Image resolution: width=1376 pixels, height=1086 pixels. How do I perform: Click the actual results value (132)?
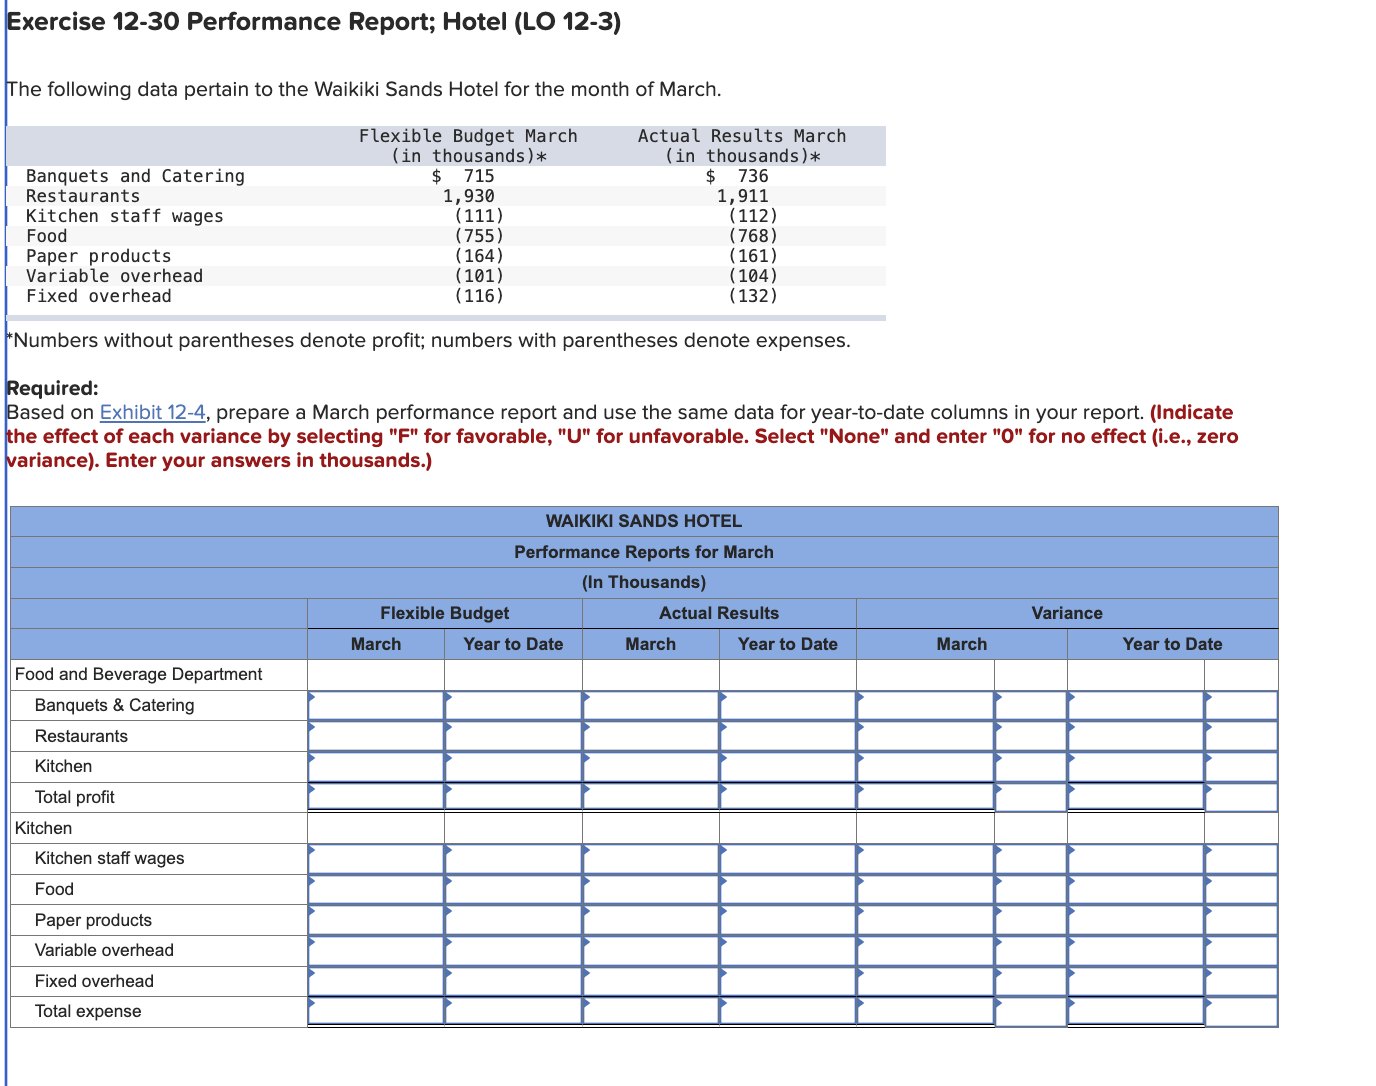(x=753, y=296)
